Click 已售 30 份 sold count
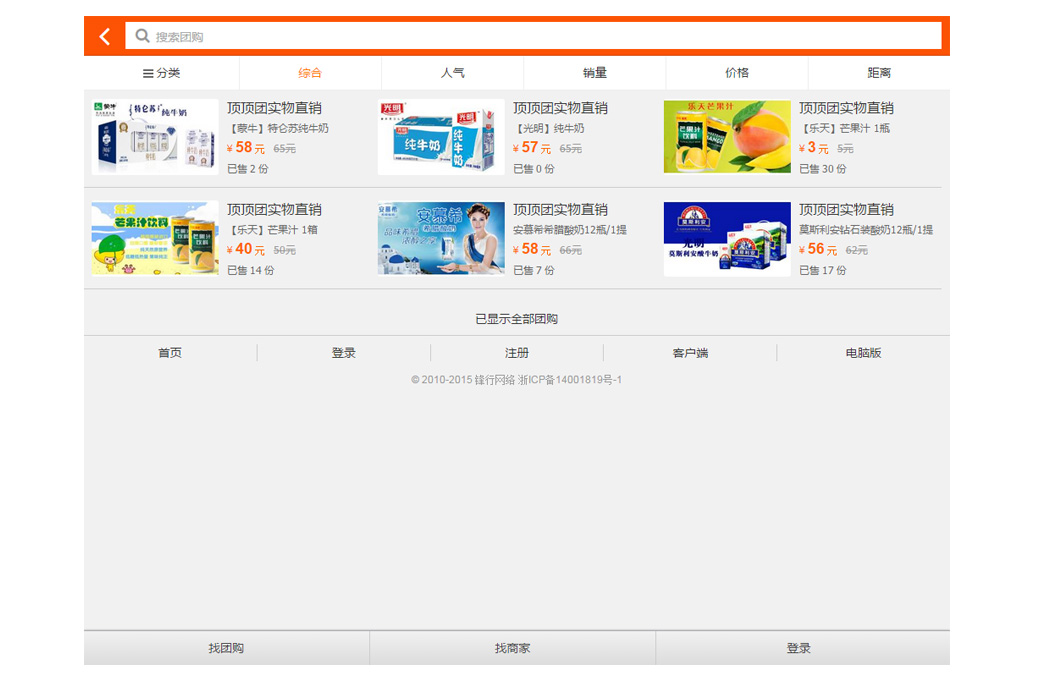The width and height of the screenshot is (1039, 690). coord(823,169)
